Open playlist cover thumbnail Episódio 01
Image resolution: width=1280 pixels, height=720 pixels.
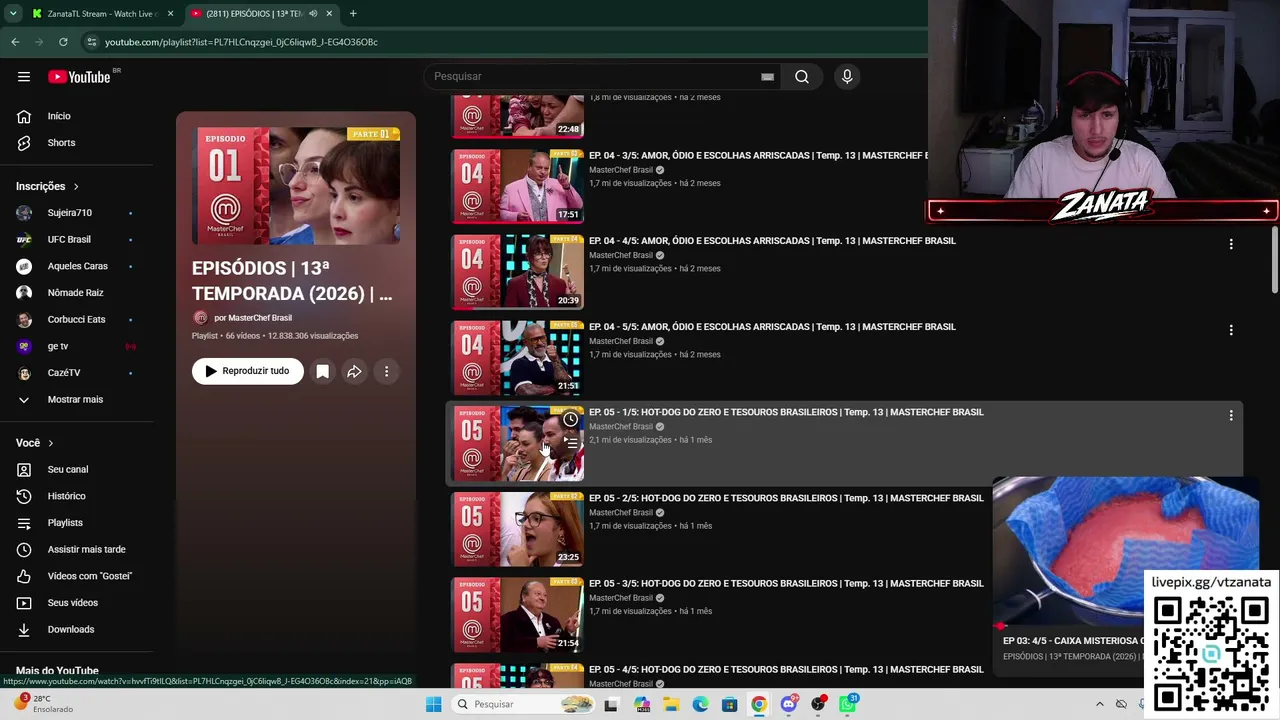[296, 186]
